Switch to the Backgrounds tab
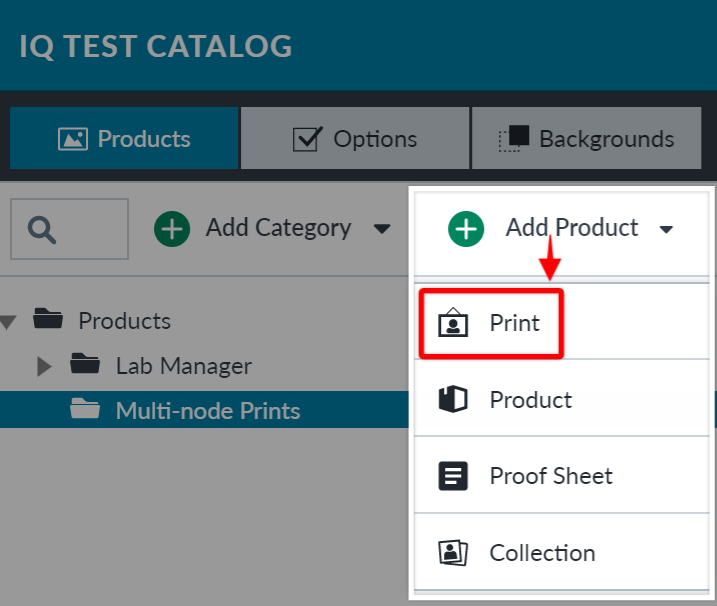 587,138
